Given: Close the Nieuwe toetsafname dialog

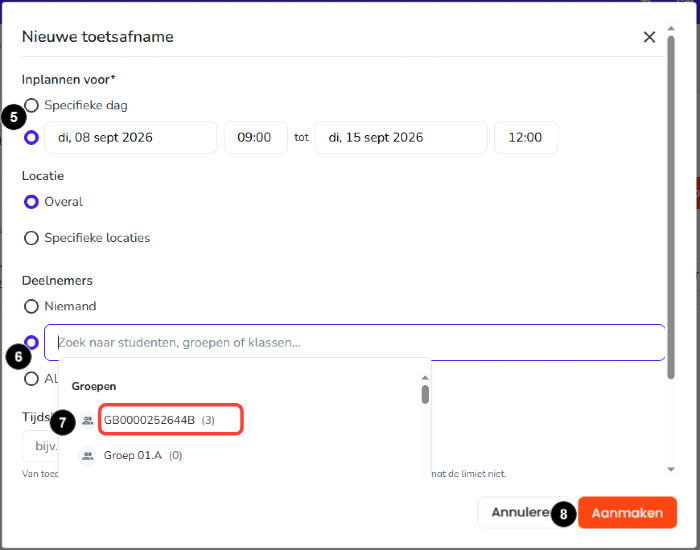Looking at the screenshot, I should click(649, 37).
